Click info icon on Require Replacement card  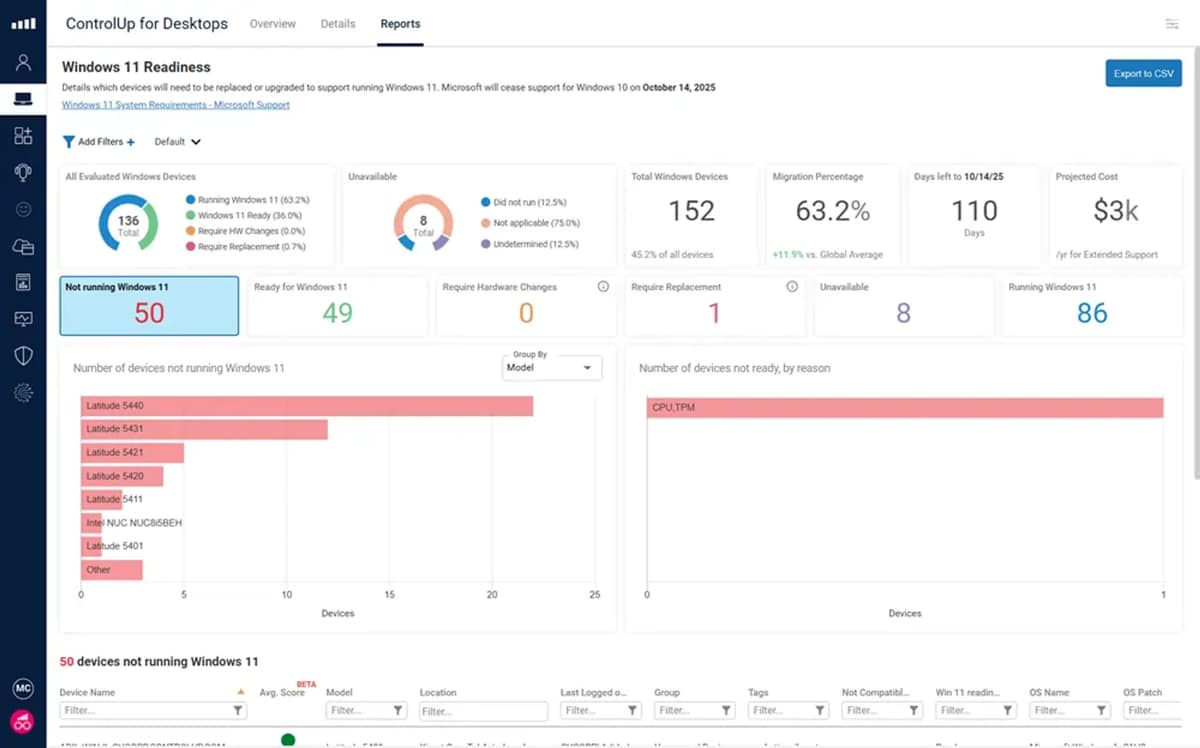click(x=792, y=287)
